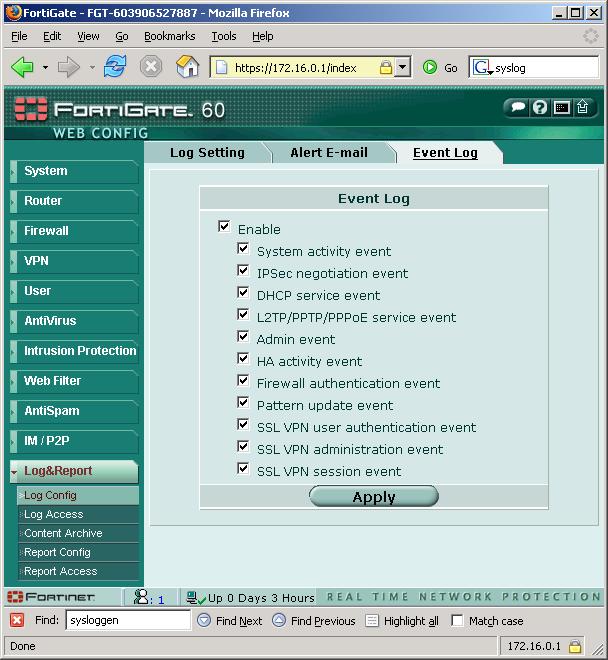
Task: Reload the page with the refresh icon
Action: [x=115, y=67]
